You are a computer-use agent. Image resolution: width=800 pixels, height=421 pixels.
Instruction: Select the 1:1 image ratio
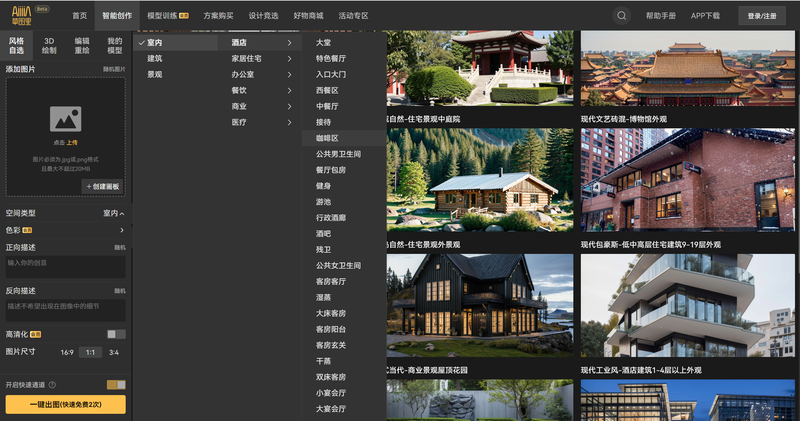(x=90, y=352)
